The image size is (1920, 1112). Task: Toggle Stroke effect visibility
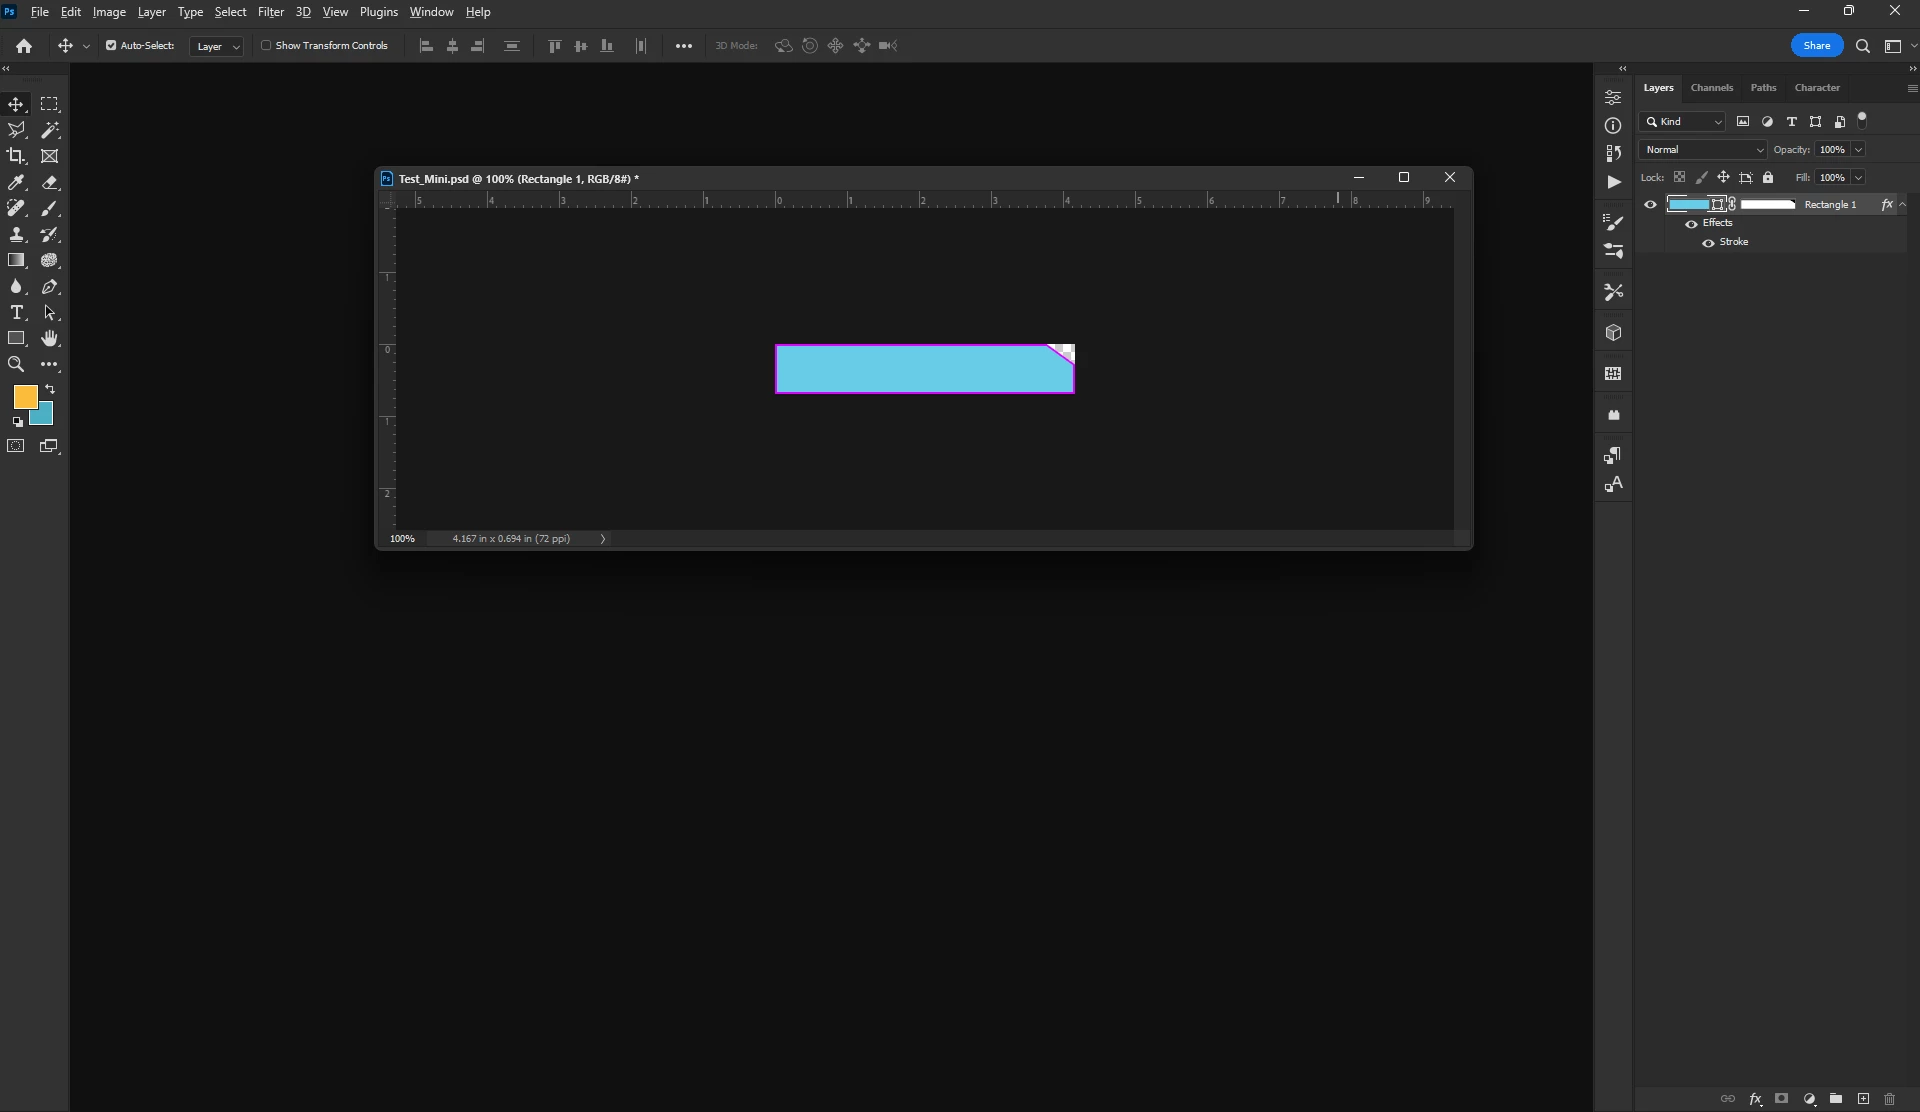point(1709,243)
